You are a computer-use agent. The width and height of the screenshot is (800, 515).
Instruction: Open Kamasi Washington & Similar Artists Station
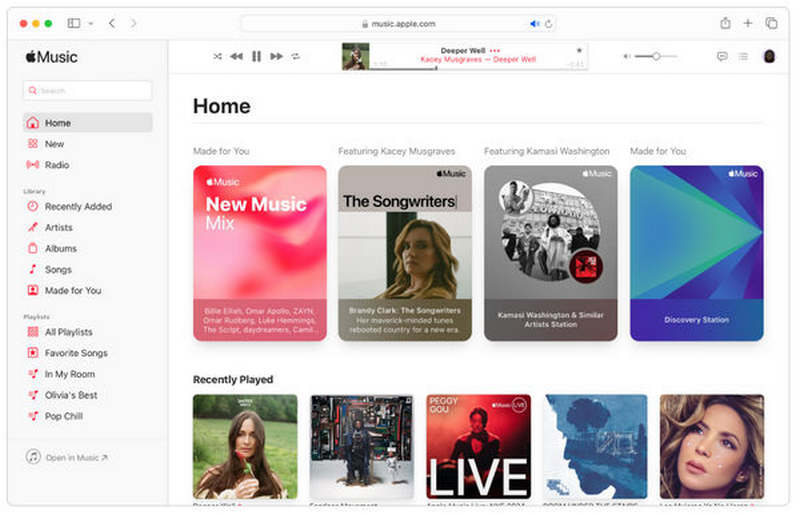pos(551,253)
